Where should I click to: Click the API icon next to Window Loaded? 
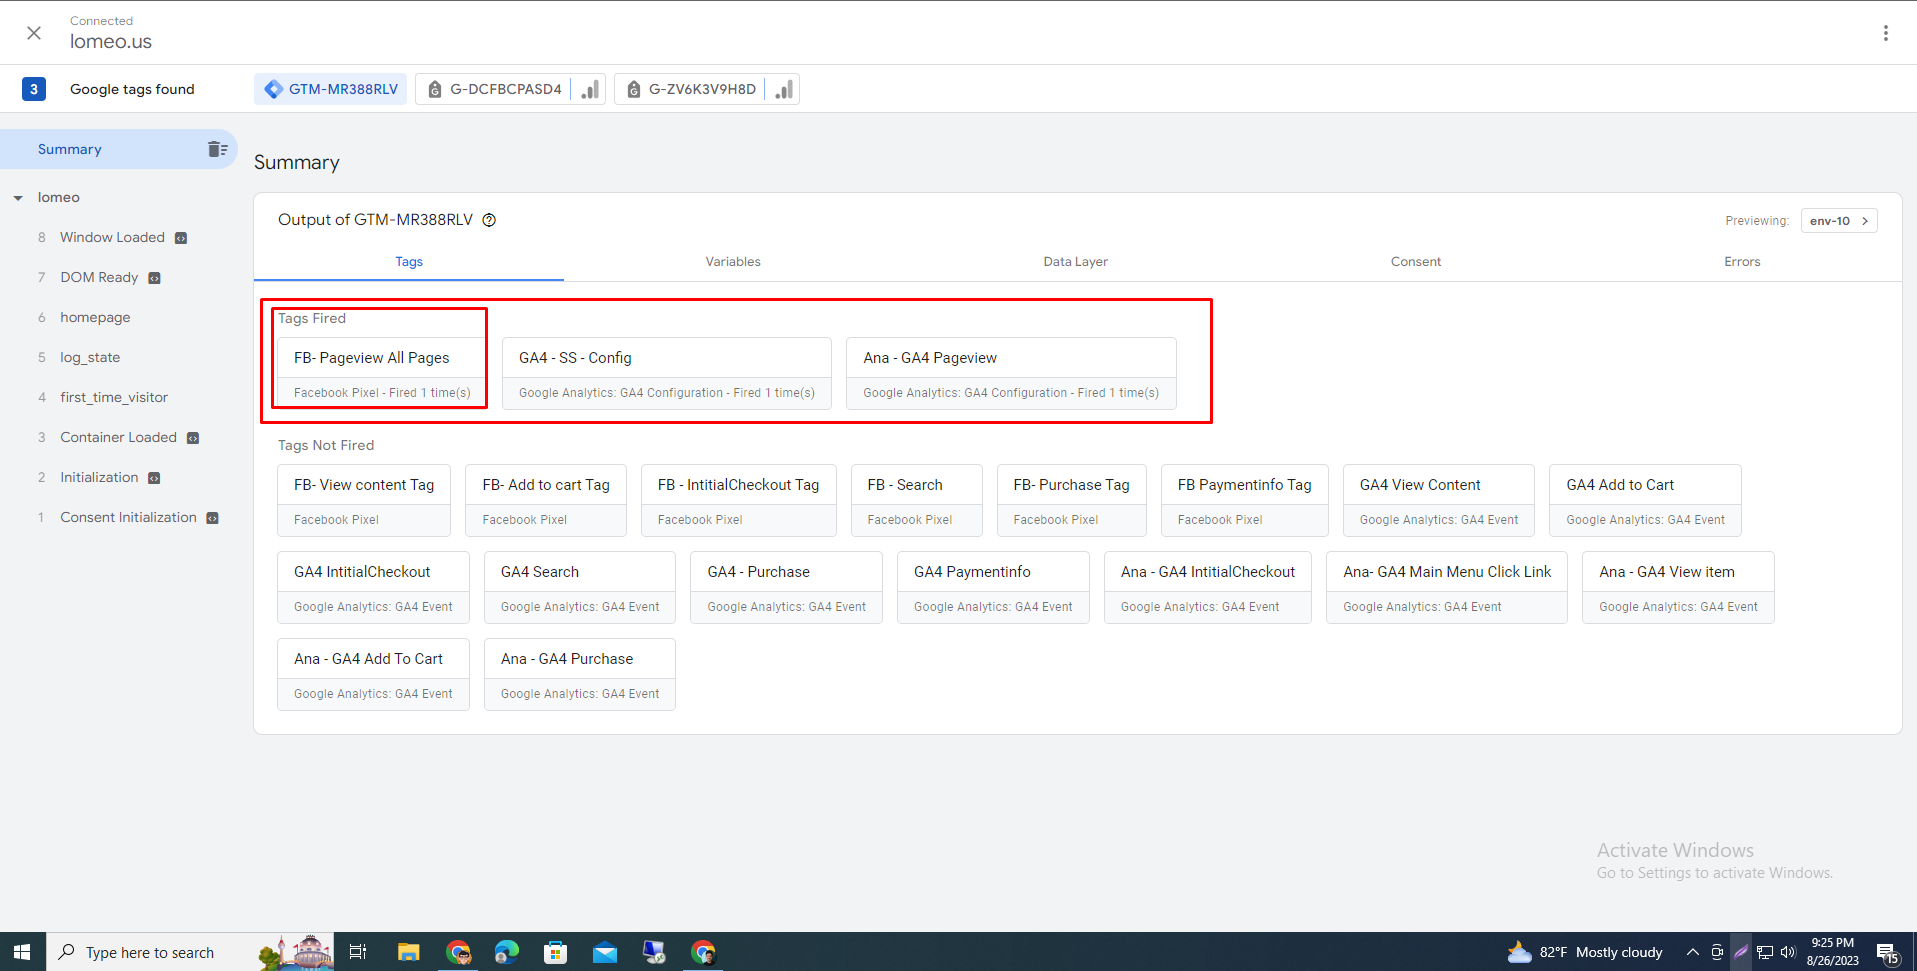point(181,238)
